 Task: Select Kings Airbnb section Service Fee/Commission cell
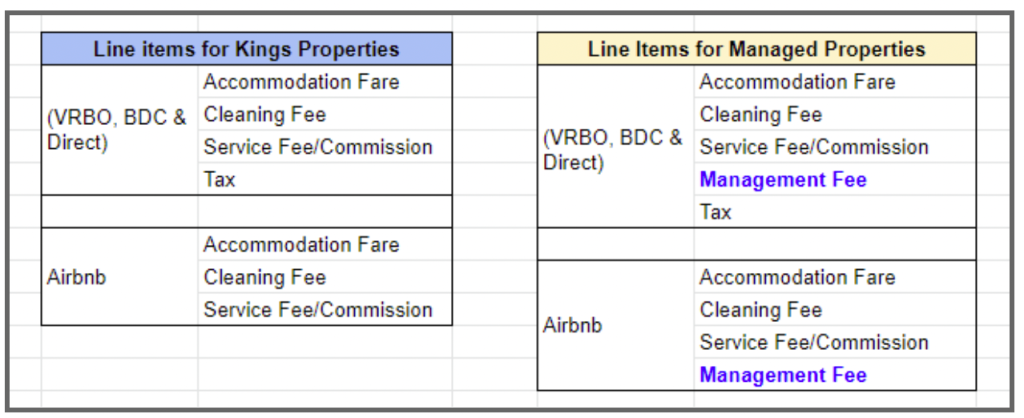(x=318, y=310)
